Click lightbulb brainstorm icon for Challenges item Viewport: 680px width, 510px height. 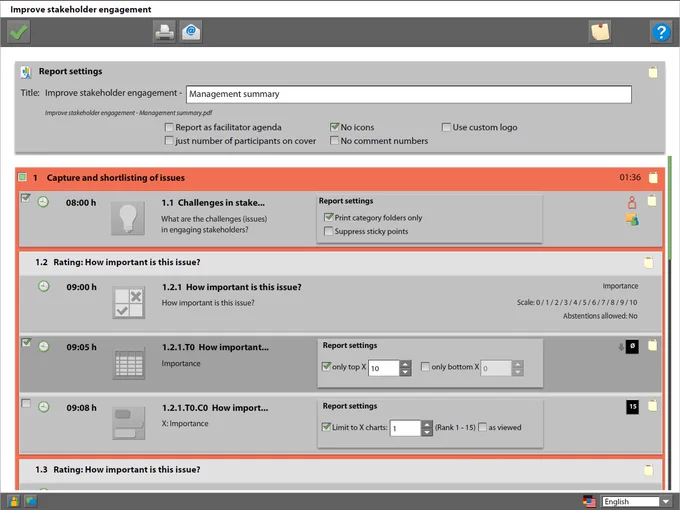pyautogui.click(x=128, y=219)
